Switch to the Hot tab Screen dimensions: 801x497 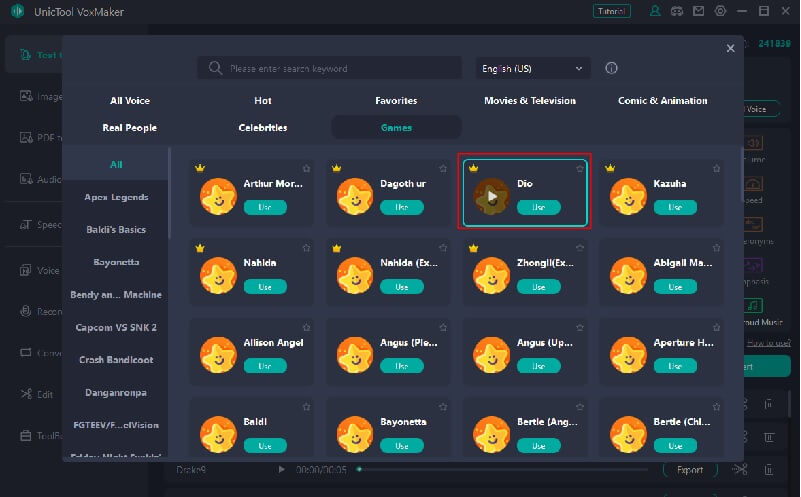[x=263, y=101]
